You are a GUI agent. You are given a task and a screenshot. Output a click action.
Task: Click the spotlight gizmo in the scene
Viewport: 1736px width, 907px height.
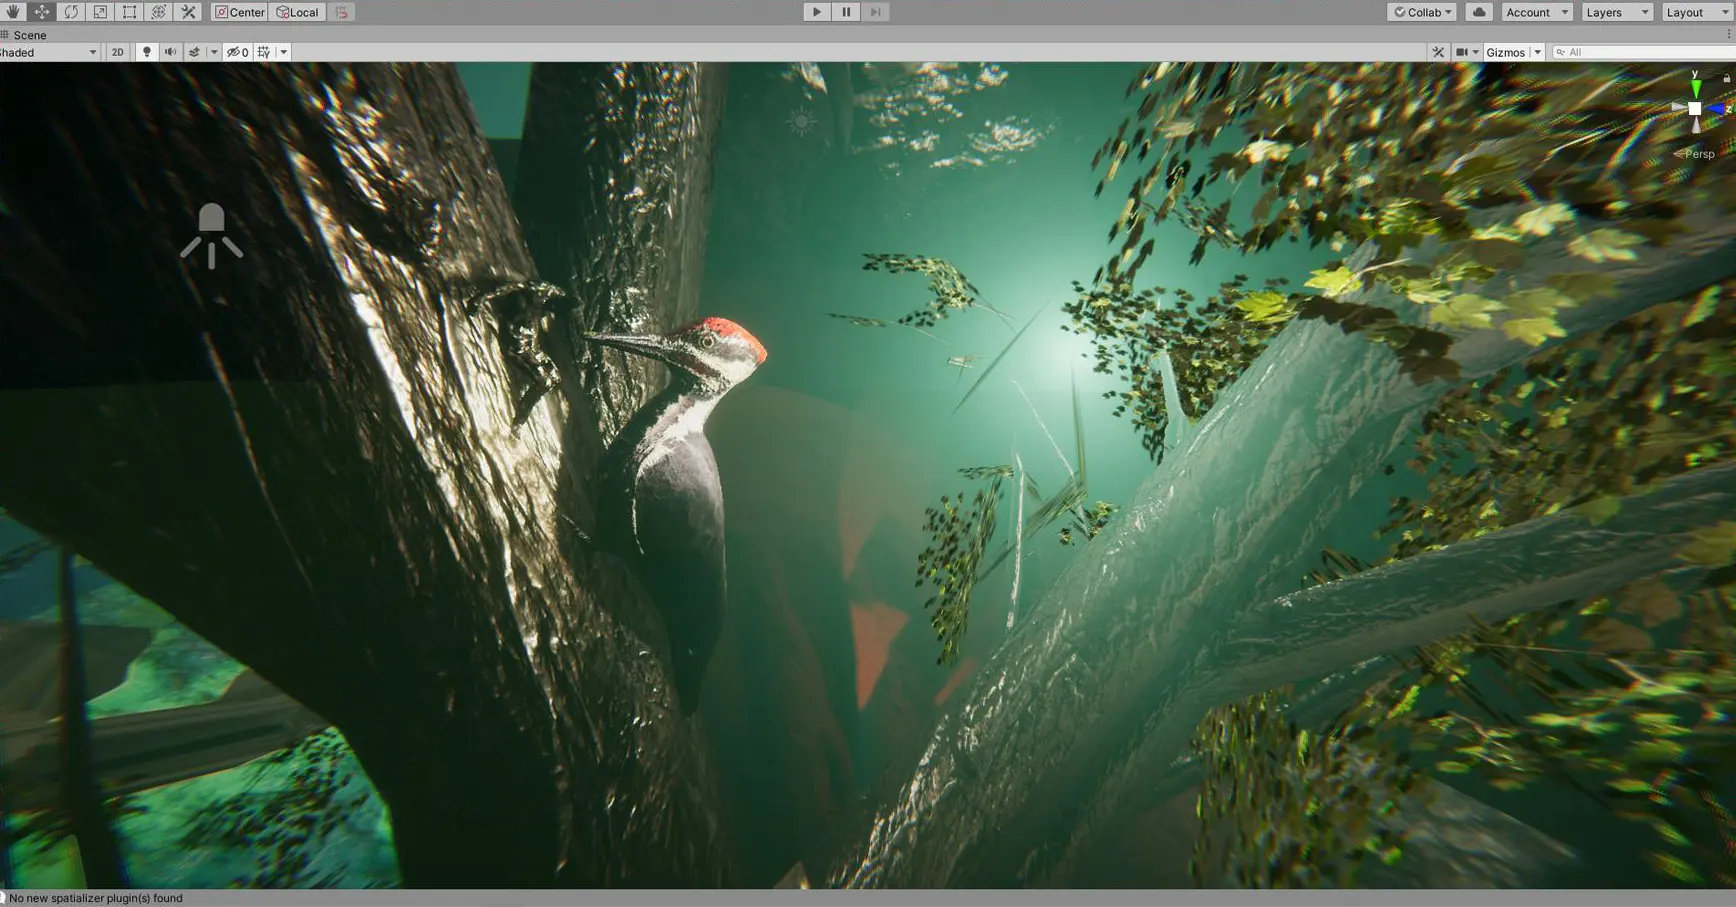click(x=211, y=235)
